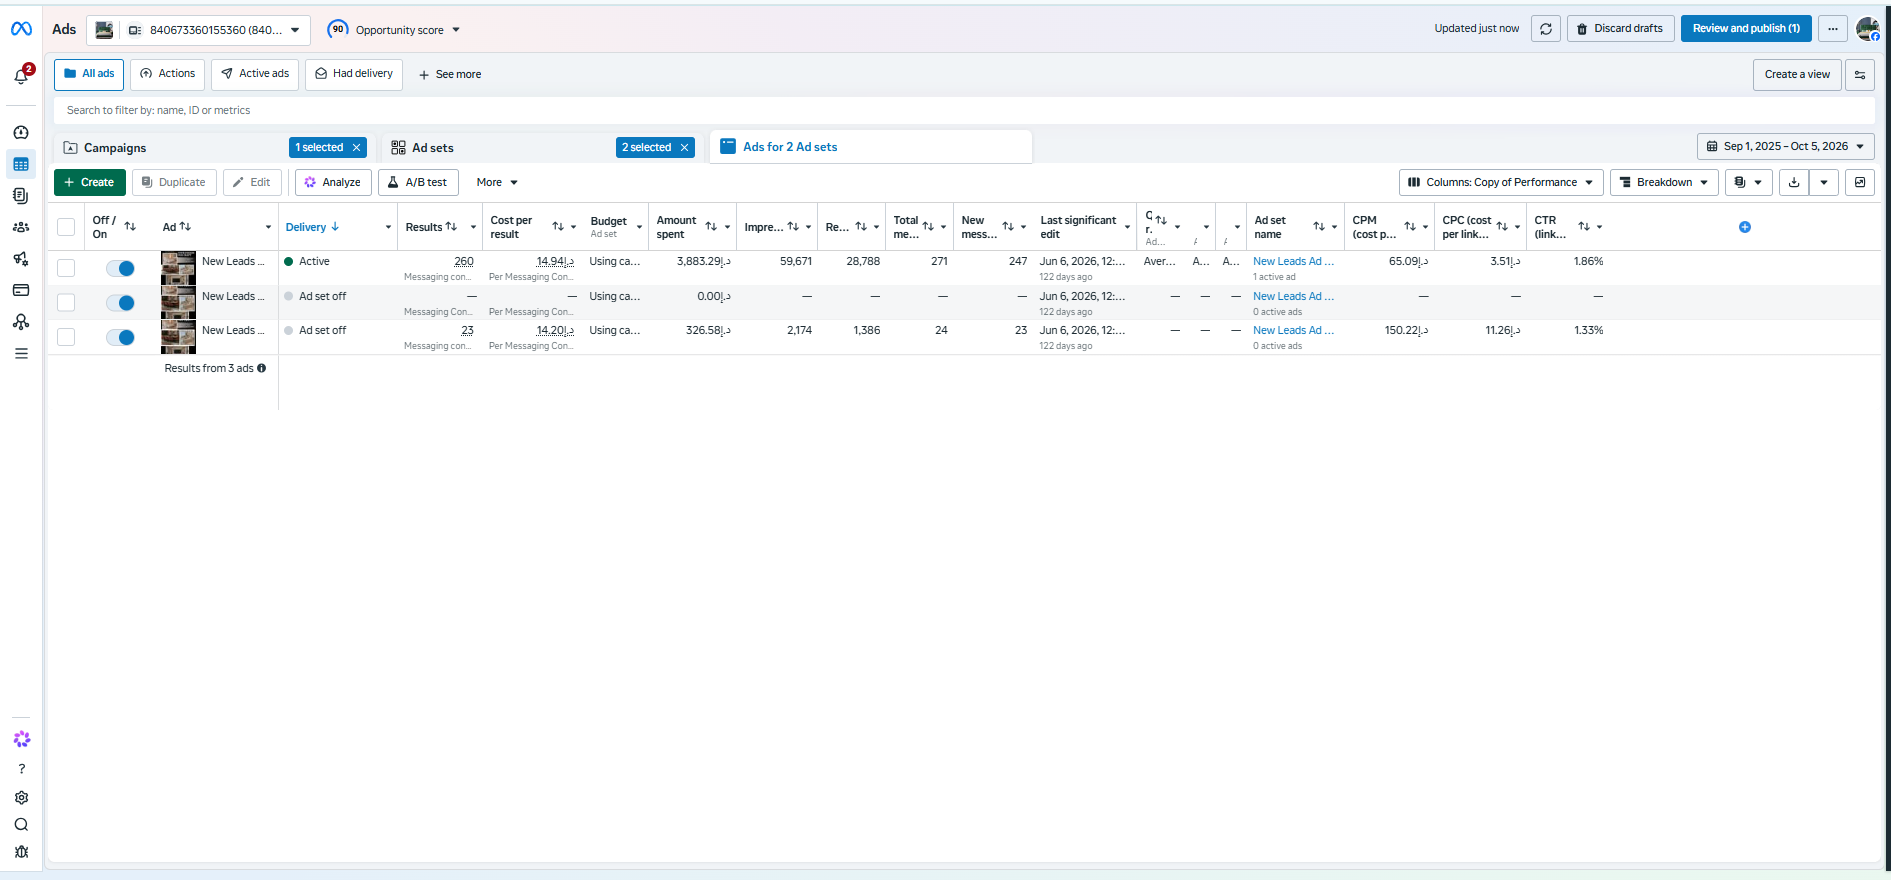Image resolution: width=1891 pixels, height=880 pixels.
Task: Switch to the Actions view
Action: pos(167,74)
